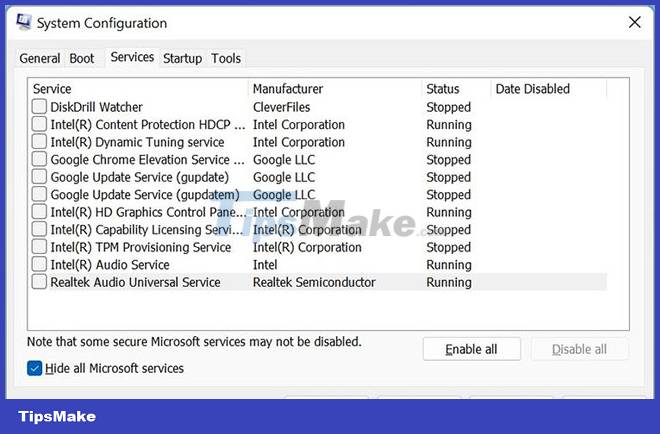Open the Tools tab
The image size is (660, 434).
point(226,58)
